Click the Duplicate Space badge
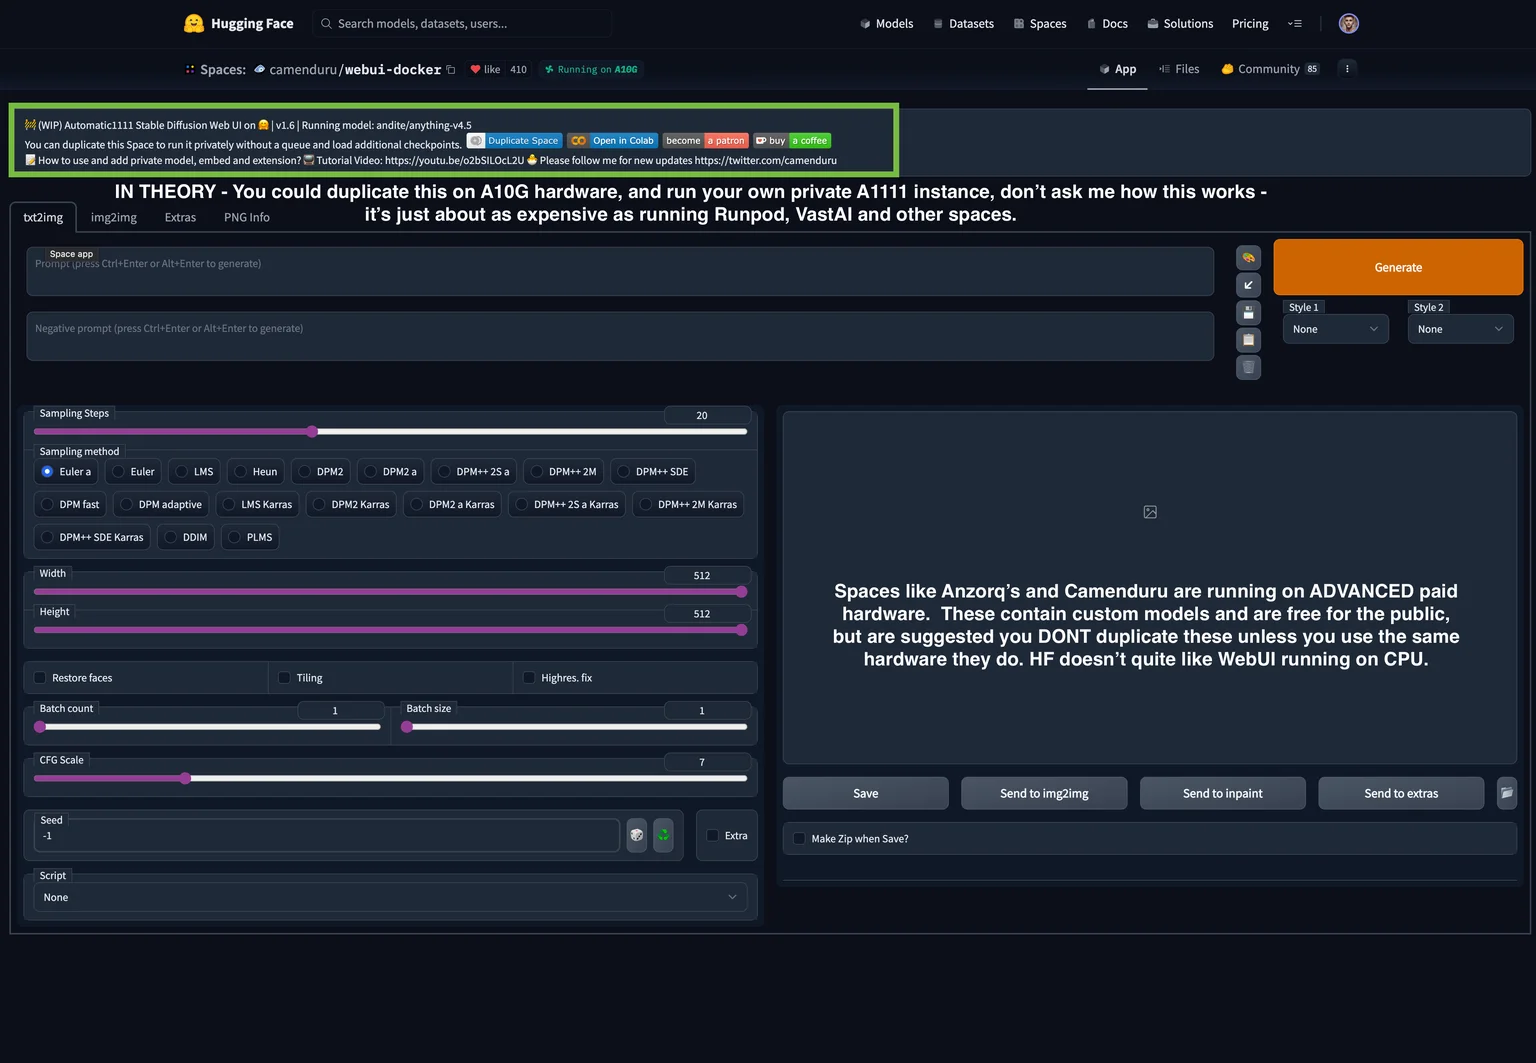The image size is (1536, 1063). click(514, 141)
